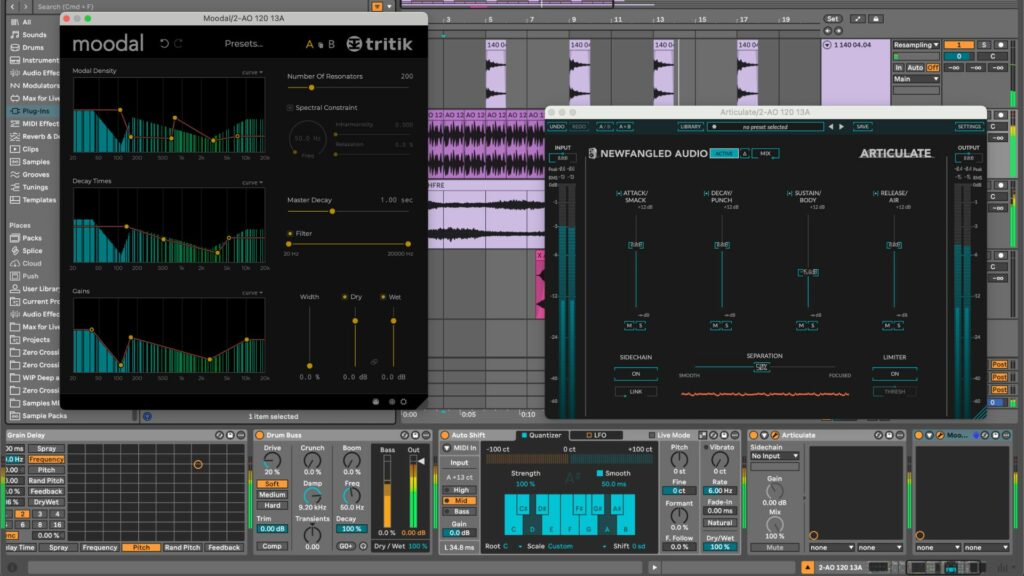Click the preview play button in browser
Screen dimensions: 1024x576
pos(148,416)
